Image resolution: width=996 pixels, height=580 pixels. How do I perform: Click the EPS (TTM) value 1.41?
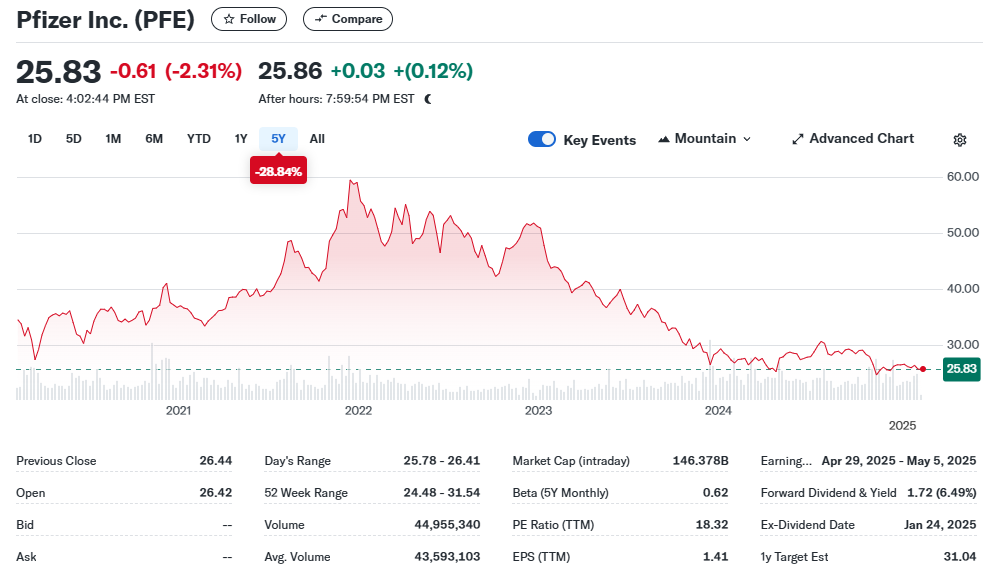715,556
